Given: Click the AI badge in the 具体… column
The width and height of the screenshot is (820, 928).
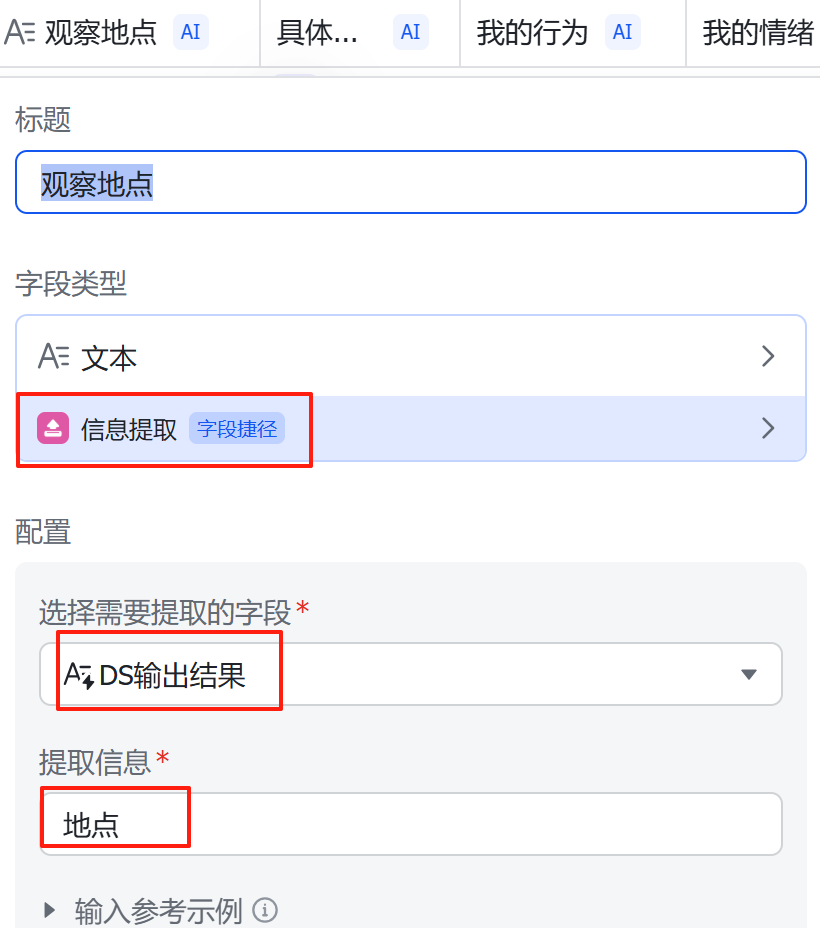Looking at the screenshot, I should click(410, 32).
